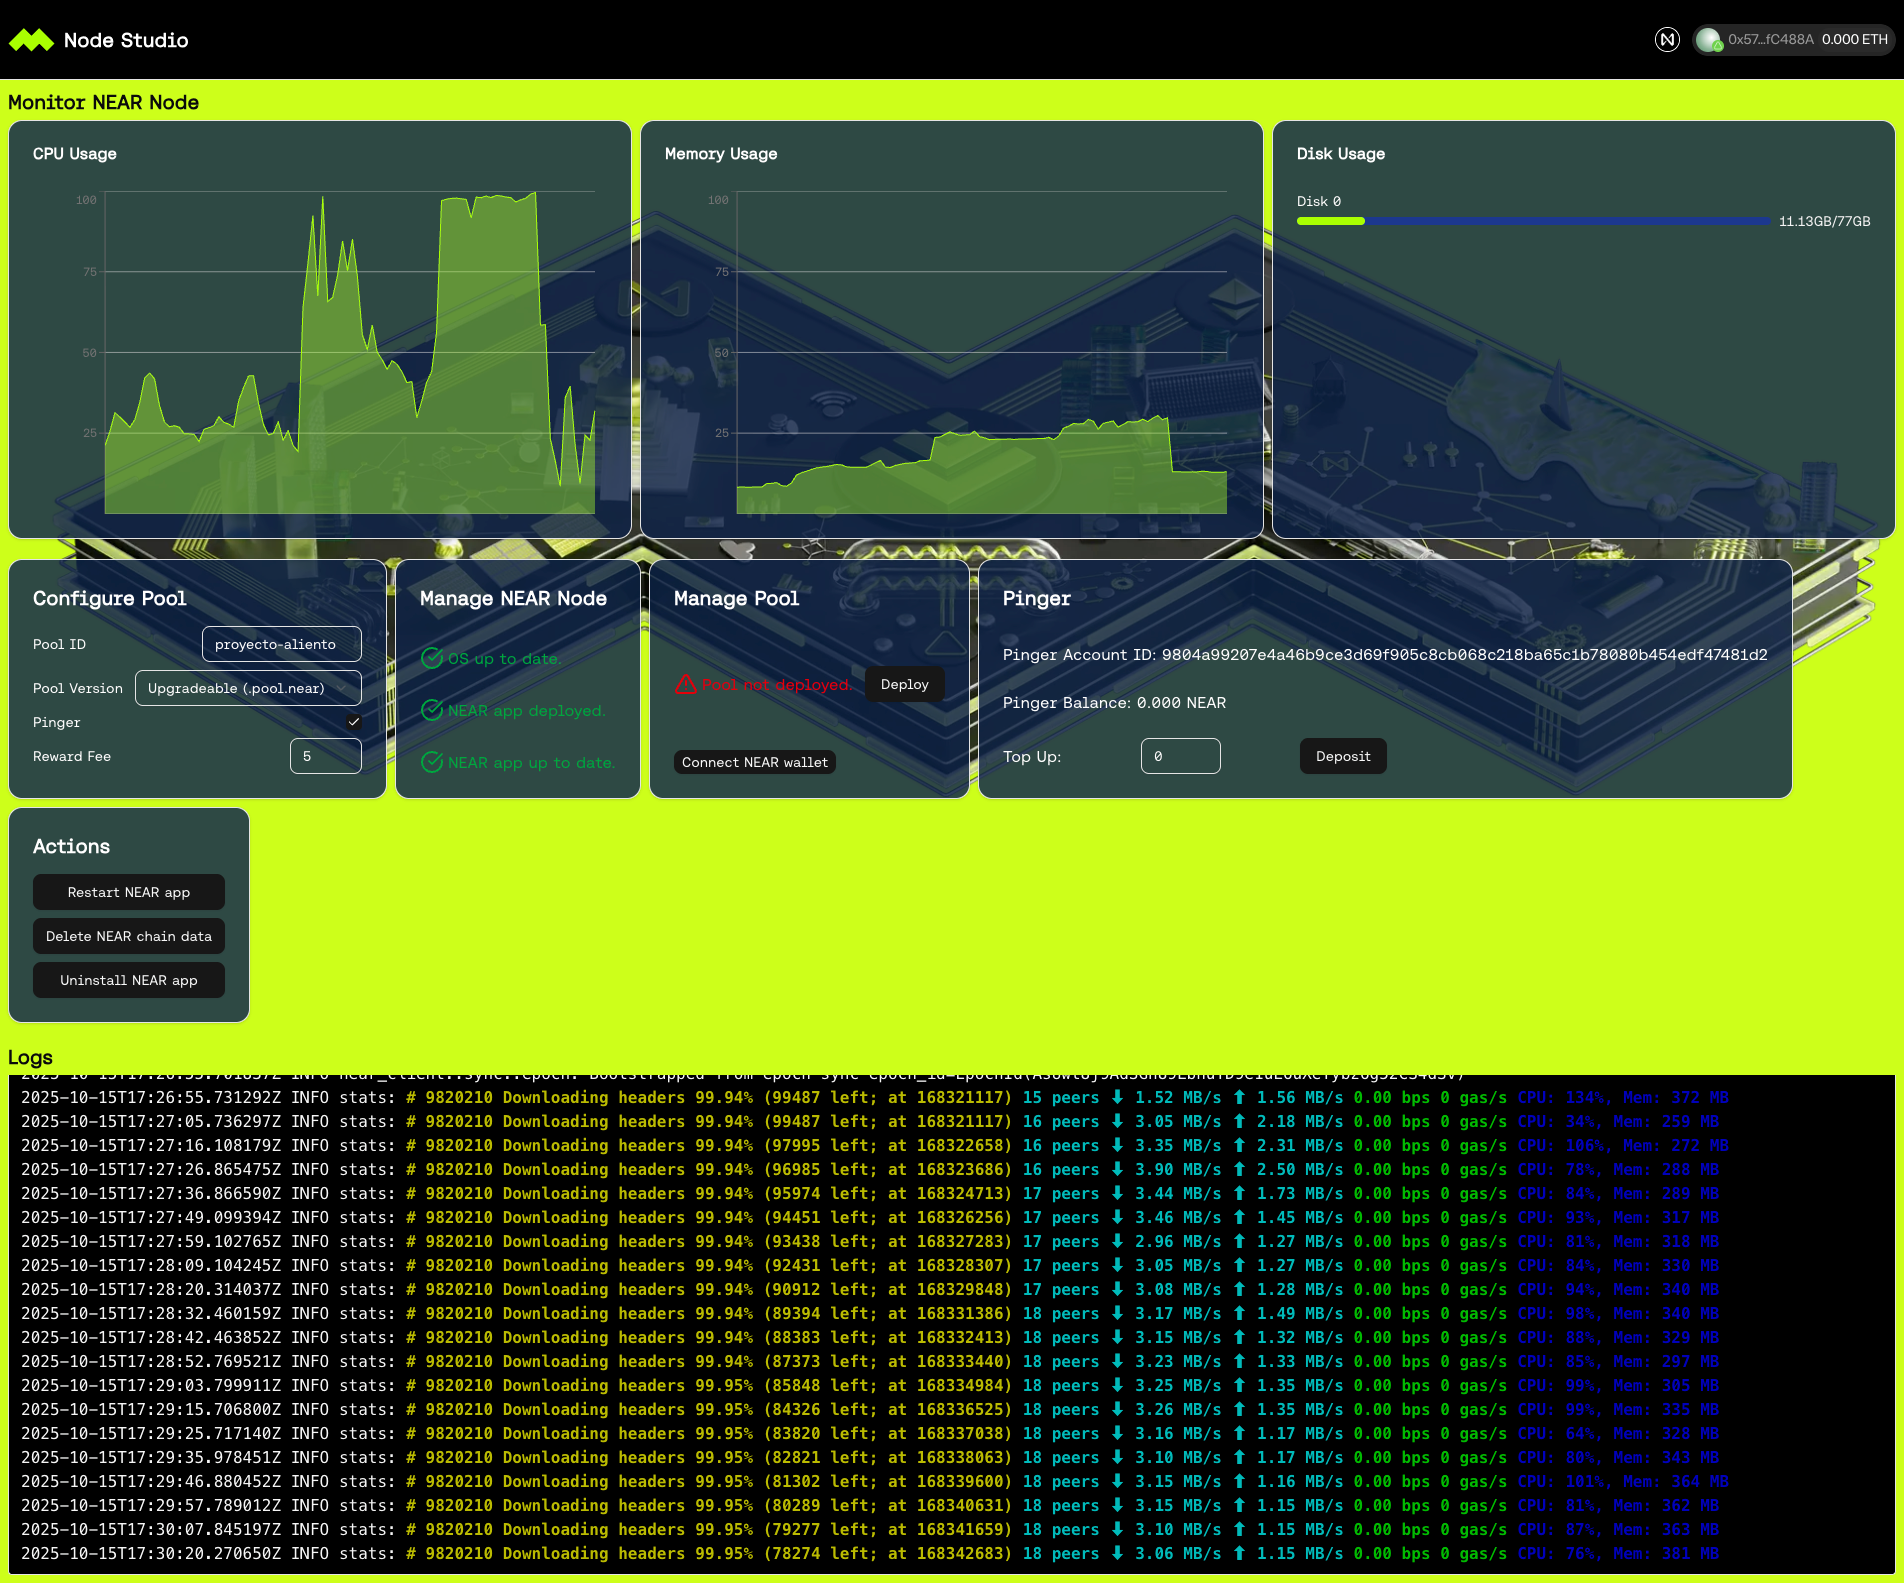The image size is (1904, 1583).
Task: Click Restart NEAR app
Action: 129,892
